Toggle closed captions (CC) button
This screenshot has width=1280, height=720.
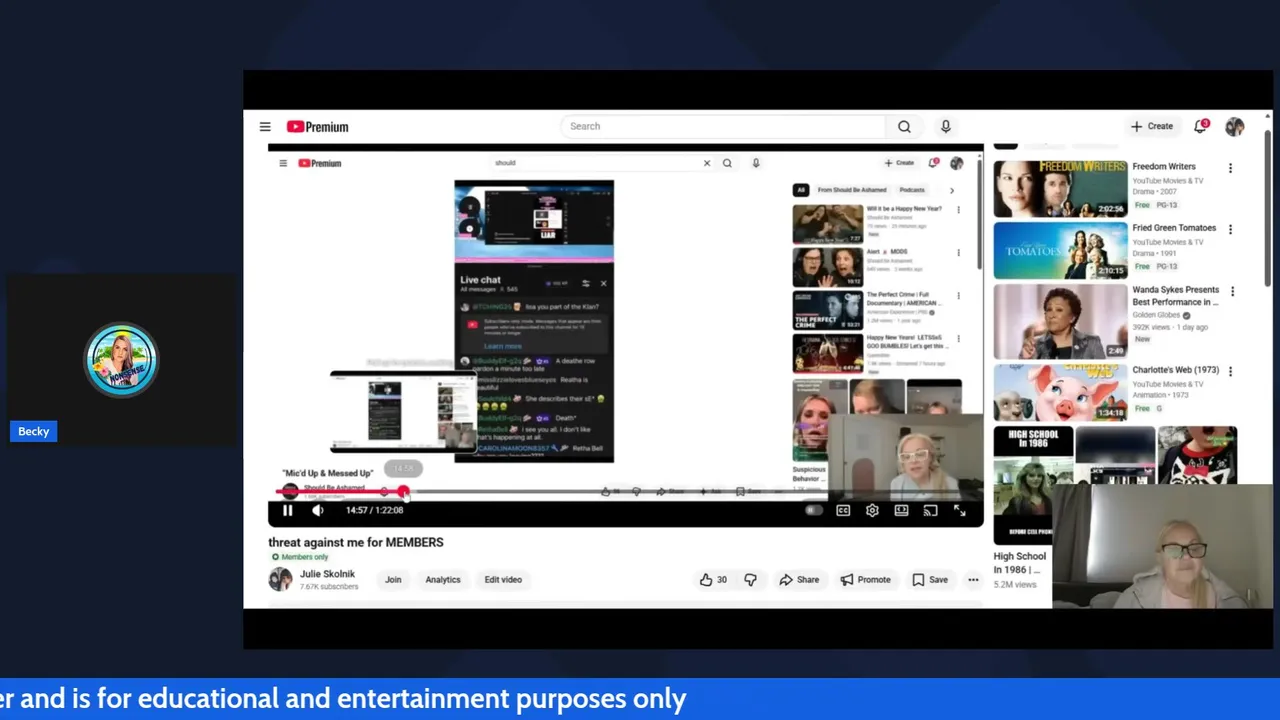843,510
